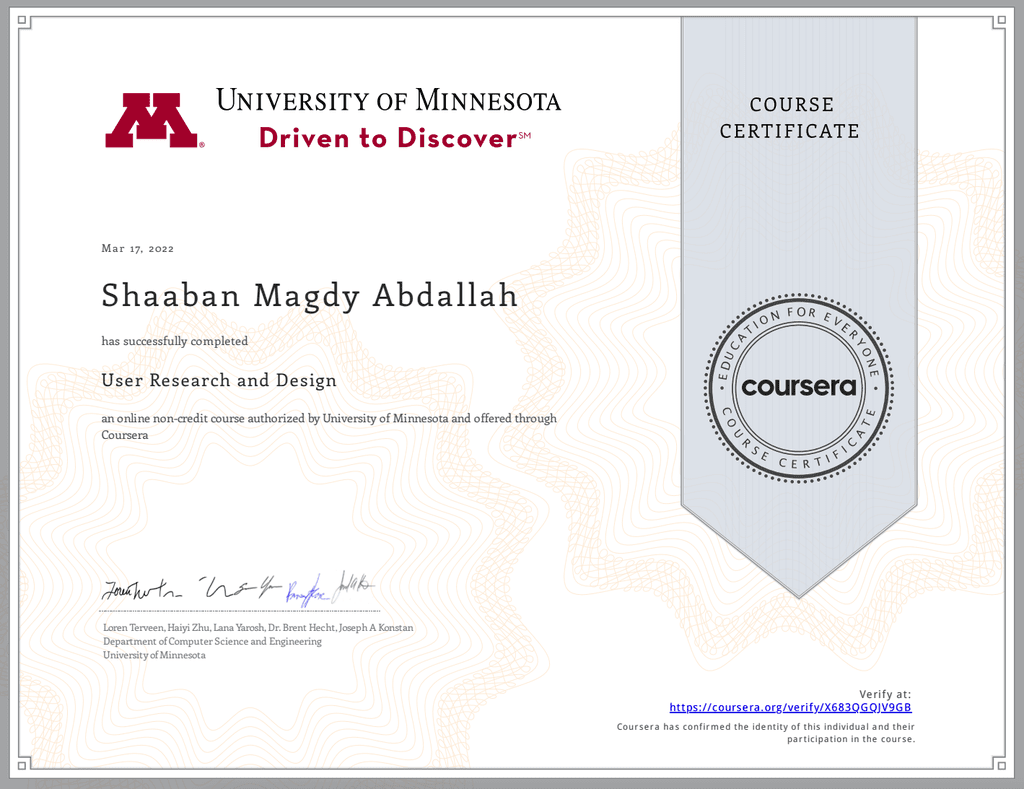The width and height of the screenshot is (1024, 789).
Task: Click the first black signature on the left
Action: (142, 590)
